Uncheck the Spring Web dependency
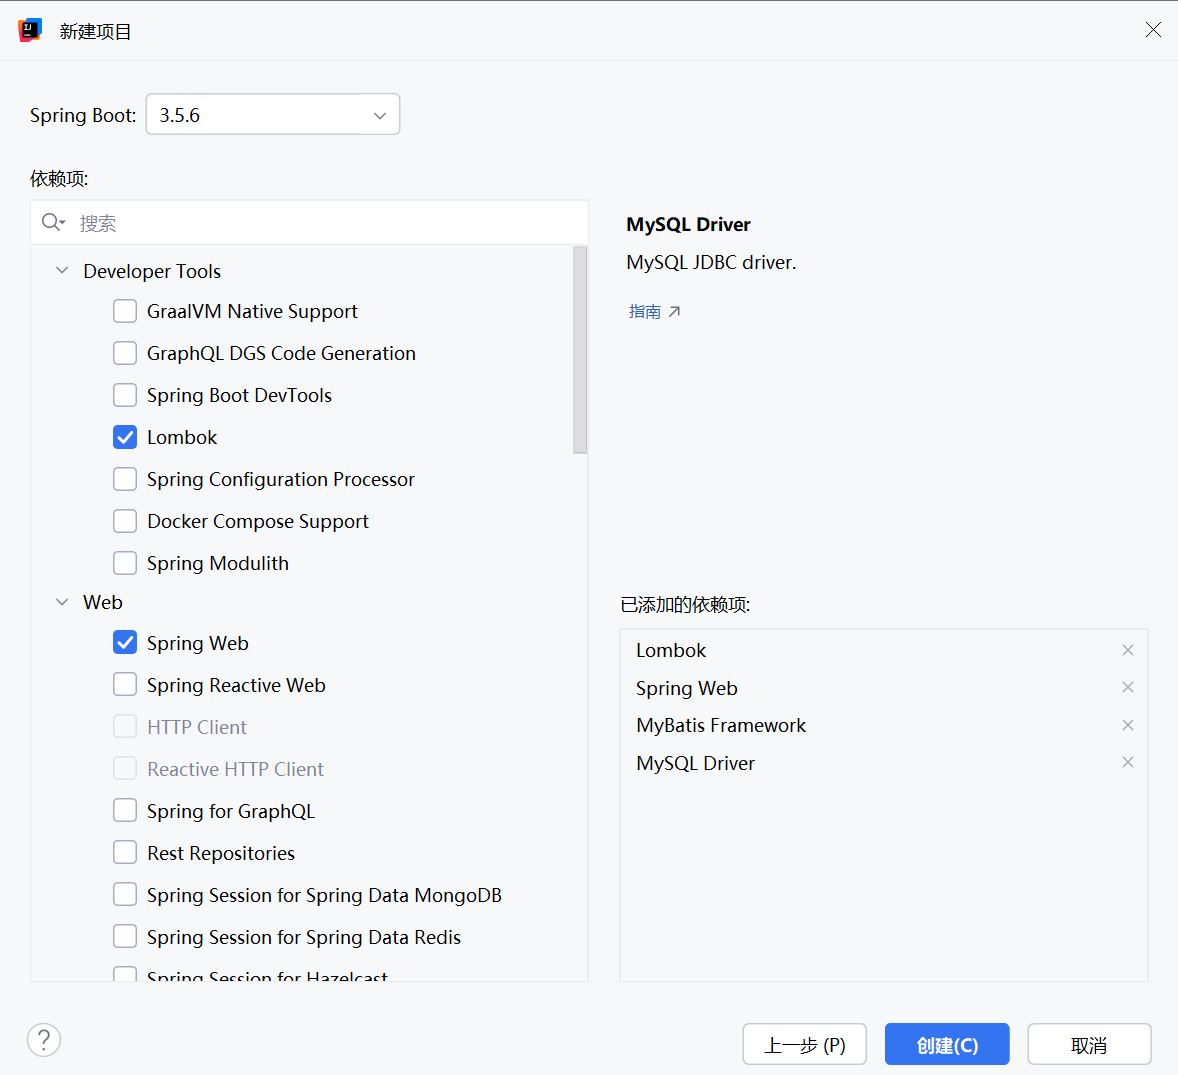This screenshot has height=1075, width=1178. pos(125,643)
